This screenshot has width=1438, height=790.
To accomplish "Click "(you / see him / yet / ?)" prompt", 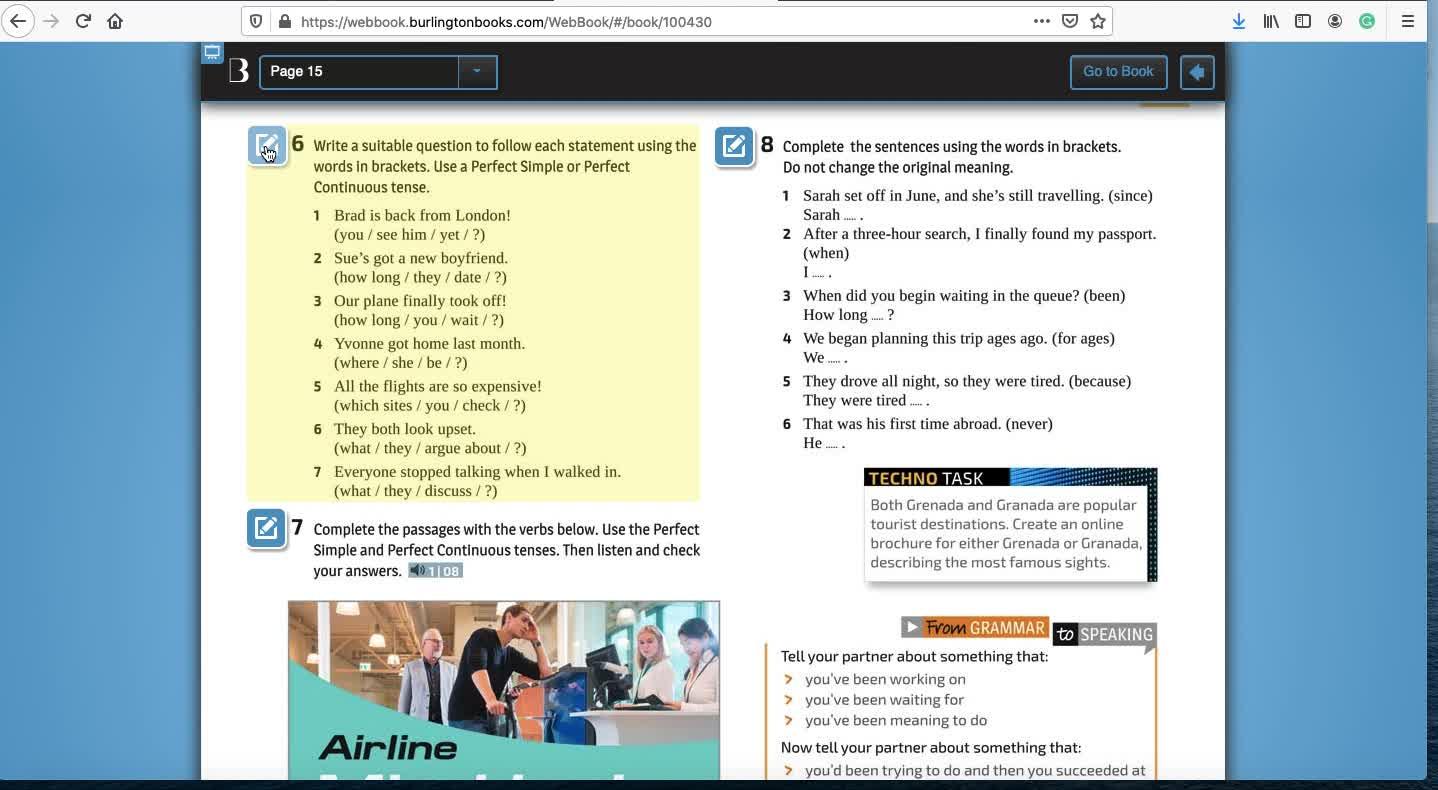I will tap(409, 235).
